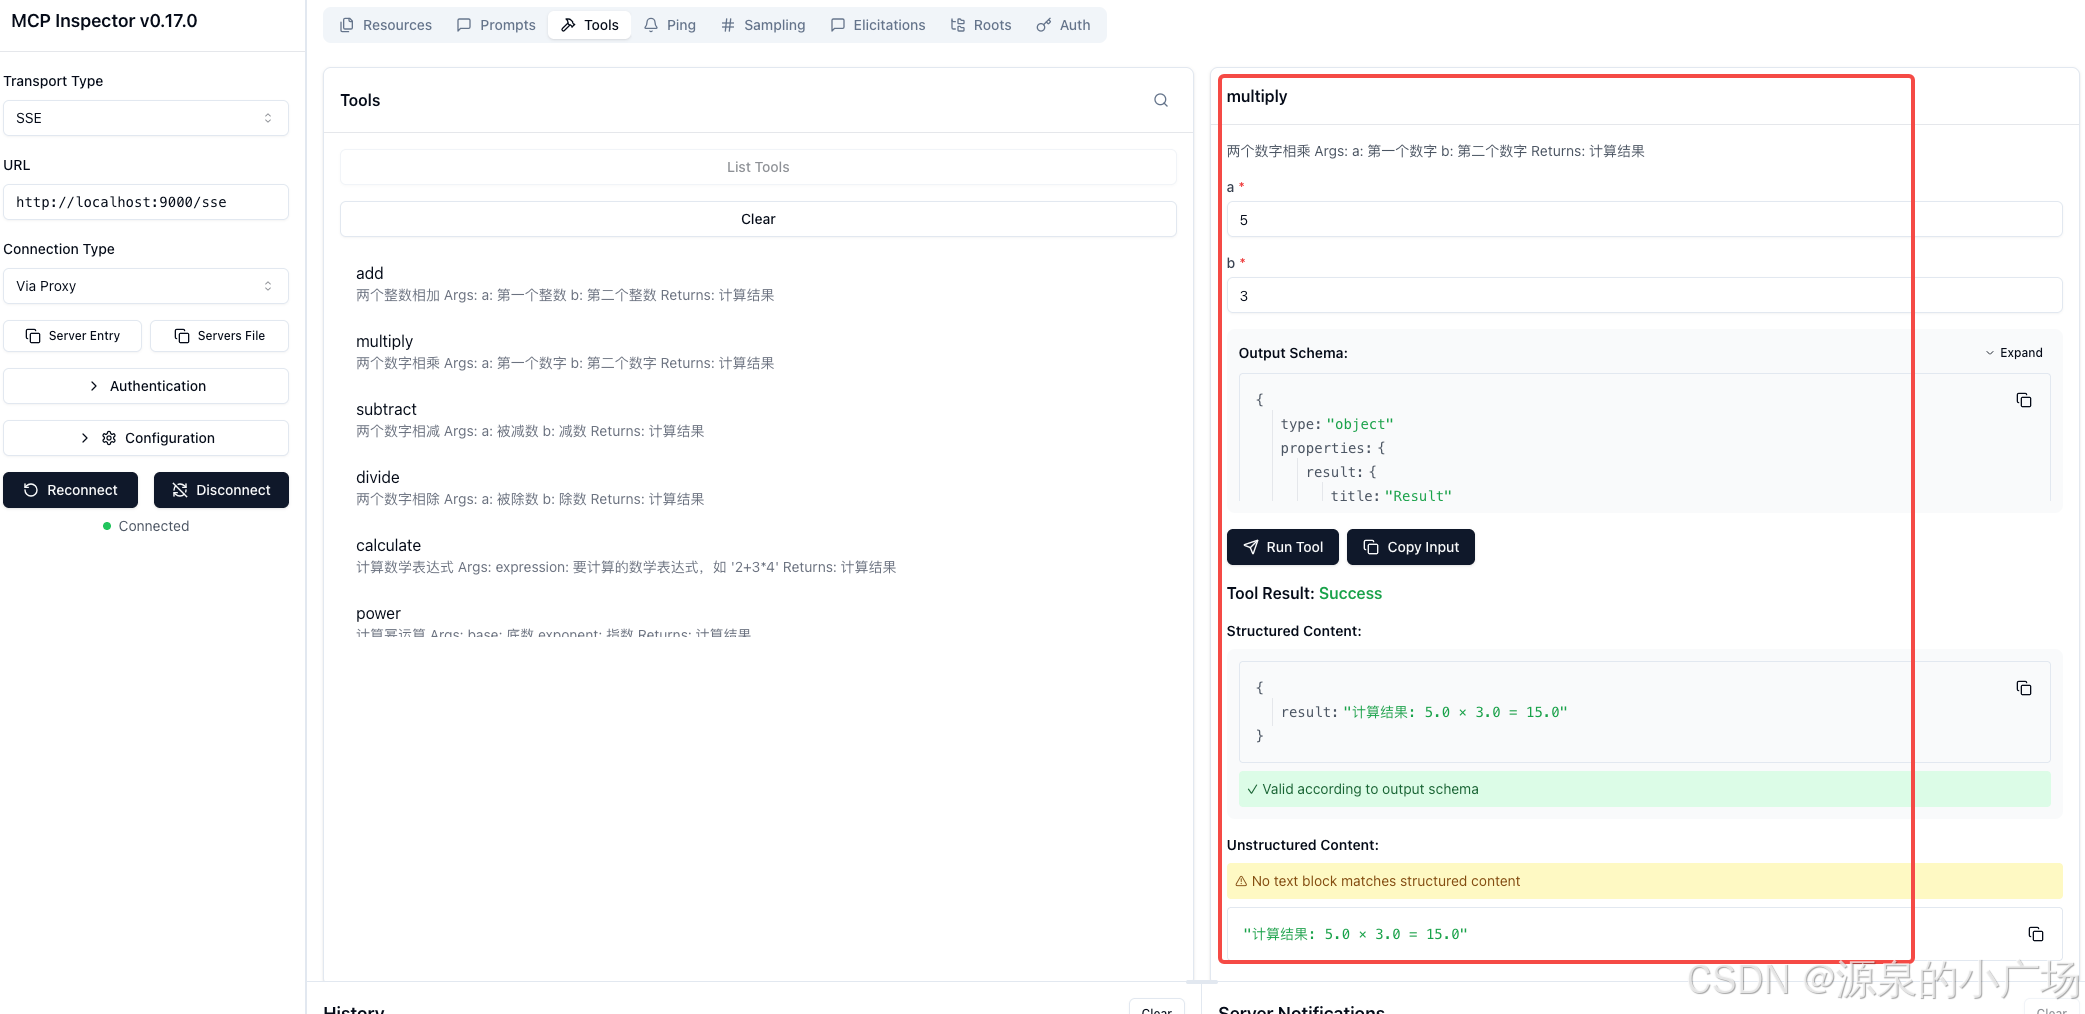This screenshot has width=2085, height=1014.
Task: Click the Server Entry copy button
Action: 72,336
